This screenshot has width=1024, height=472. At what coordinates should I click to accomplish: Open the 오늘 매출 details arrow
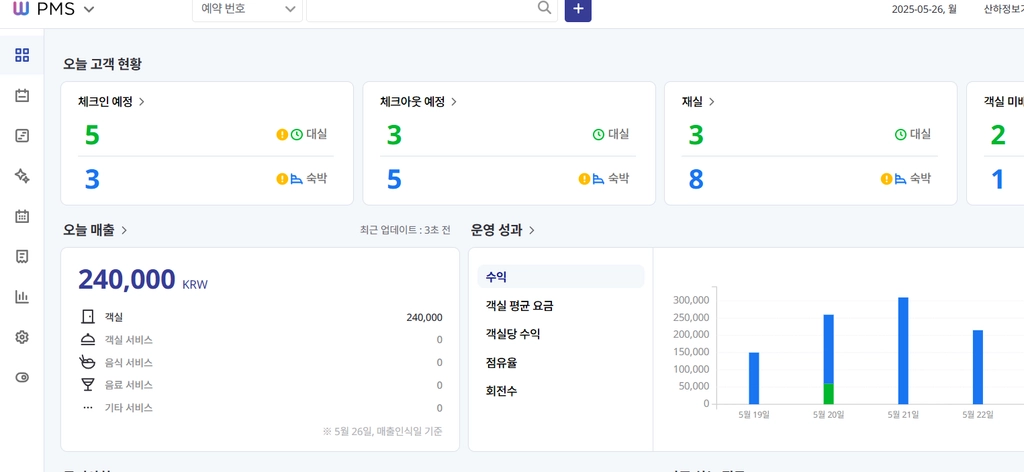(124, 230)
